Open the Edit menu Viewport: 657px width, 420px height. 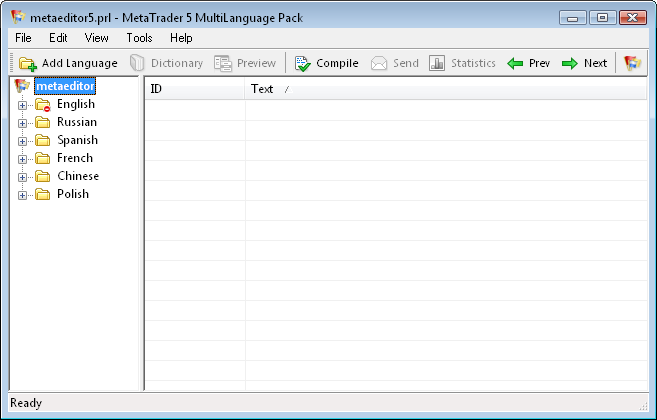pyautogui.click(x=58, y=38)
